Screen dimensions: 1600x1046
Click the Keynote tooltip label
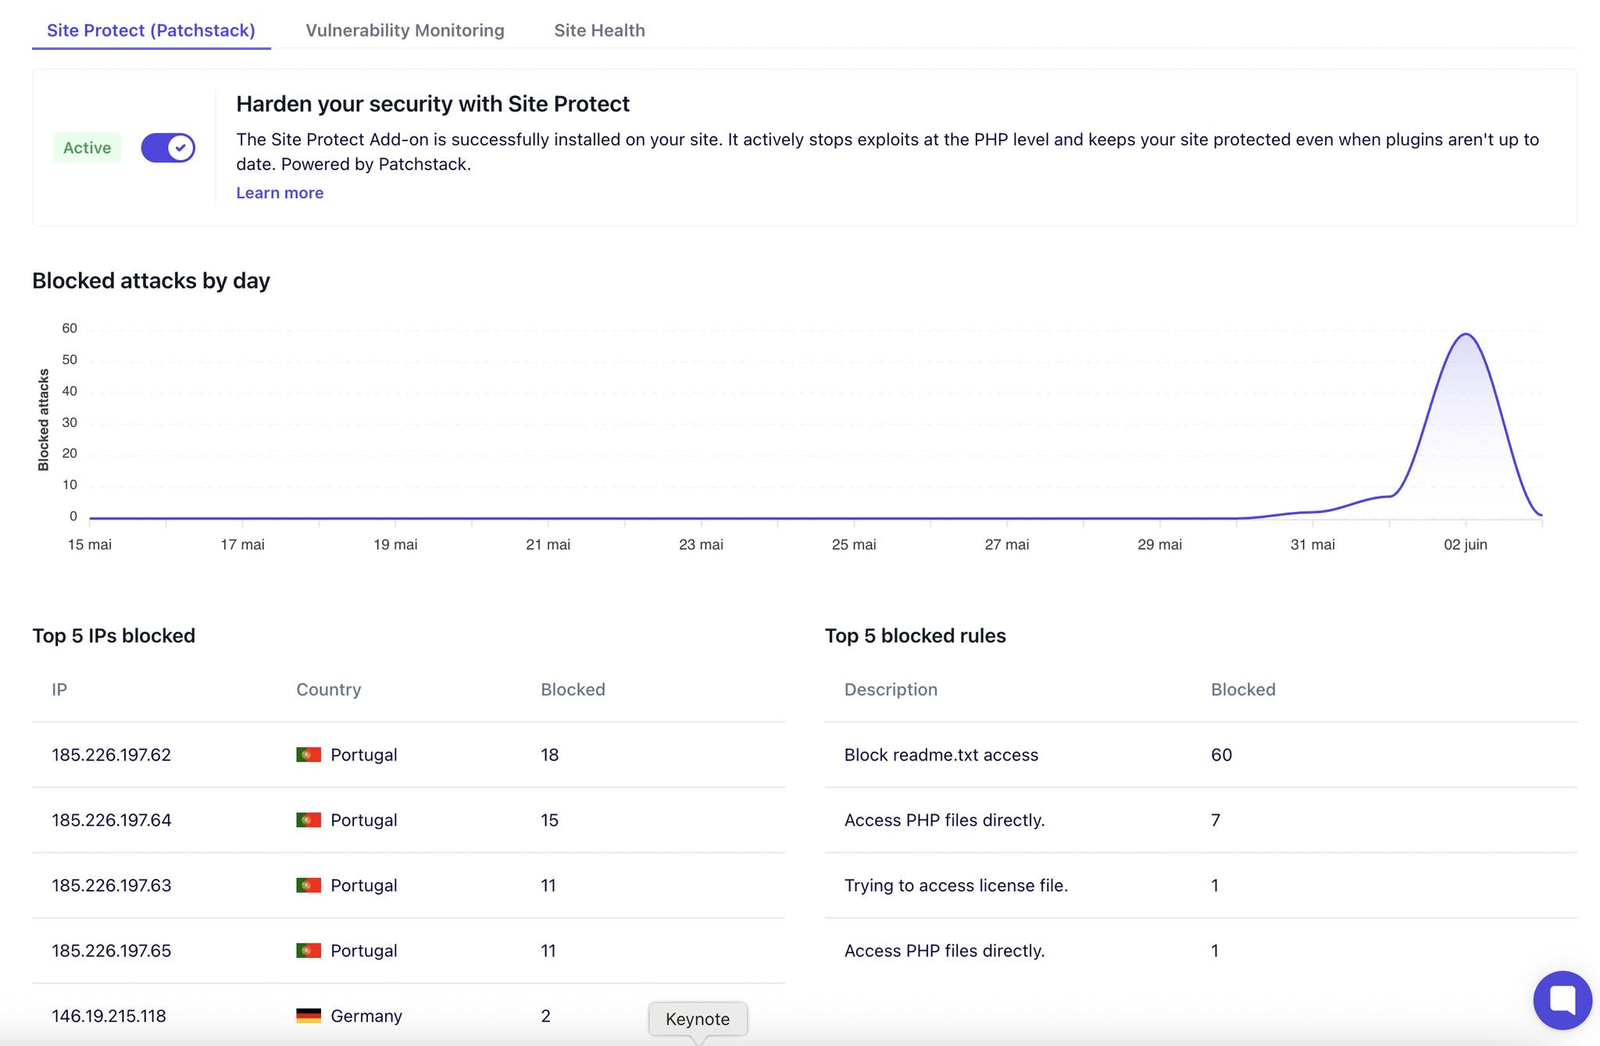coord(698,1019)
